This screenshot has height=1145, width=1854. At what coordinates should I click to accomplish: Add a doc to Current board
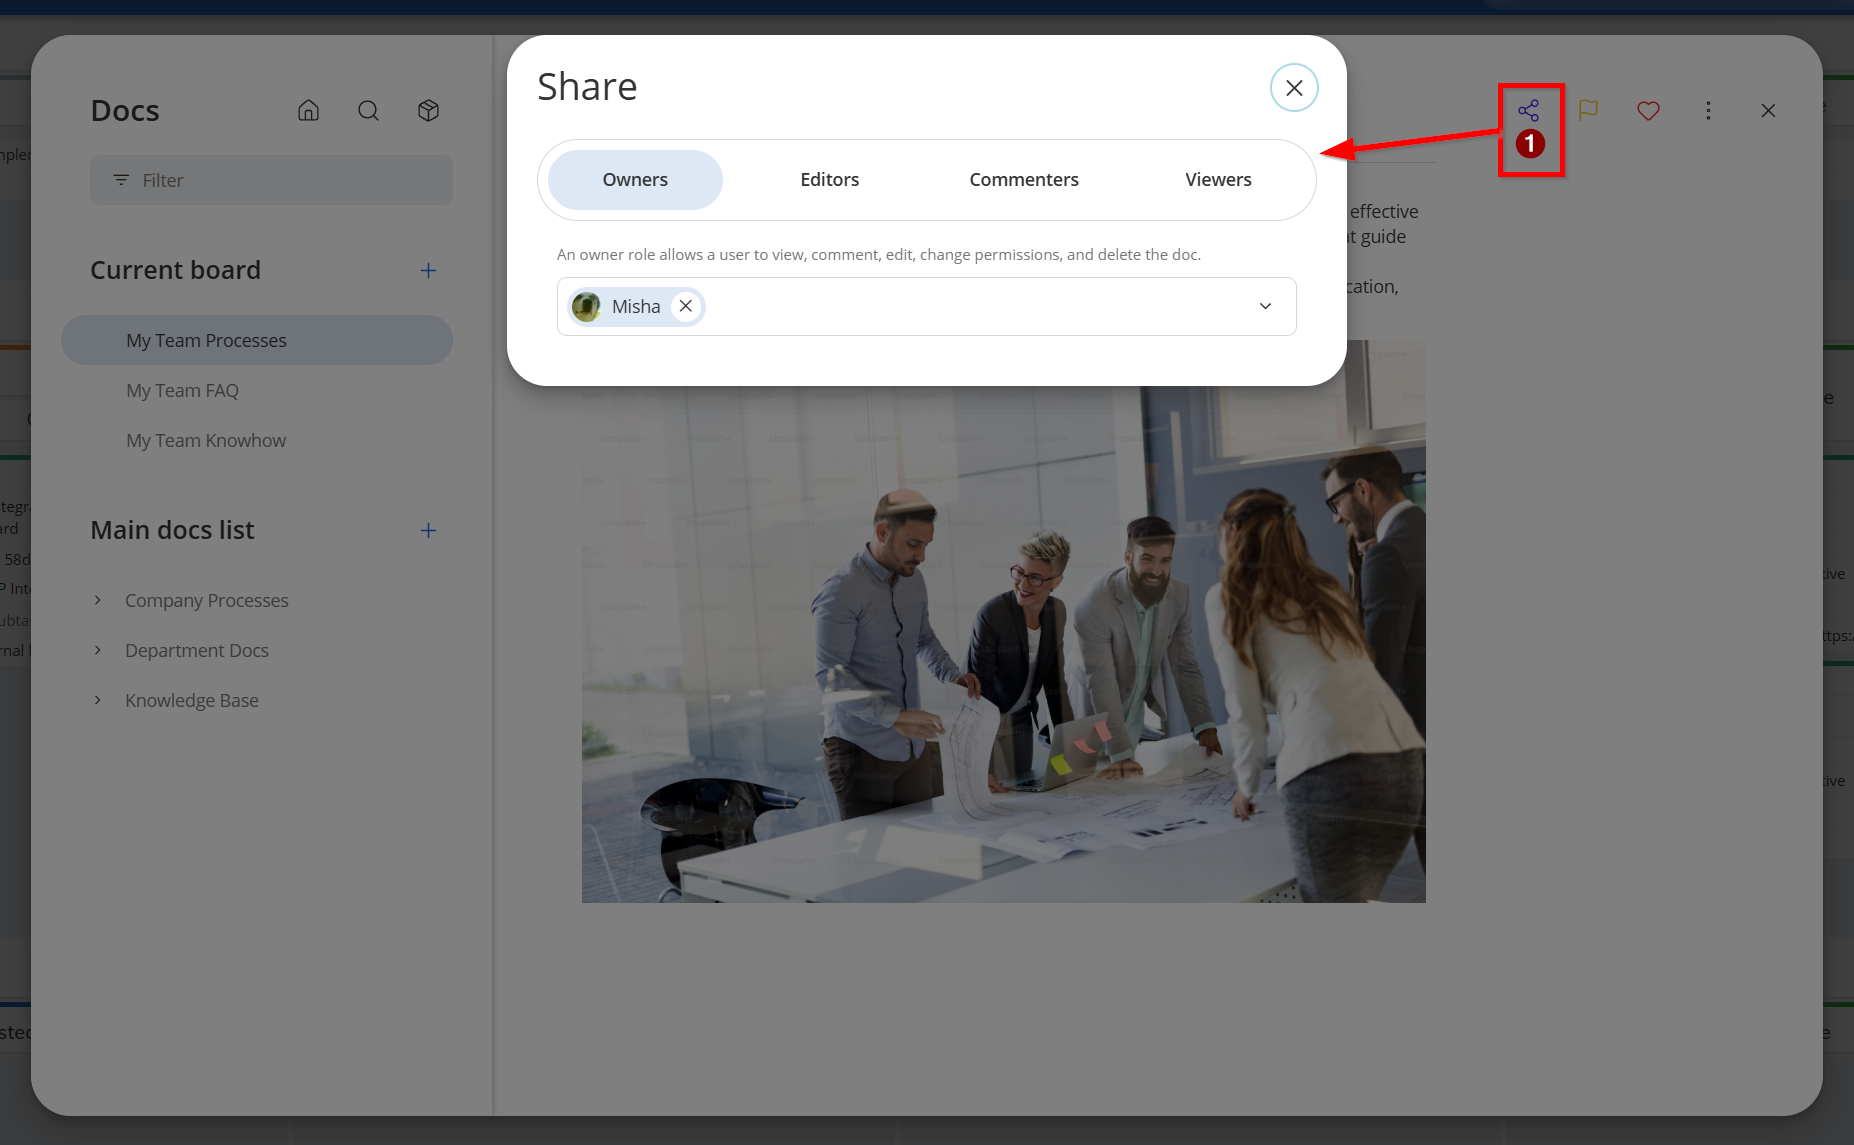tap(428, 270)
